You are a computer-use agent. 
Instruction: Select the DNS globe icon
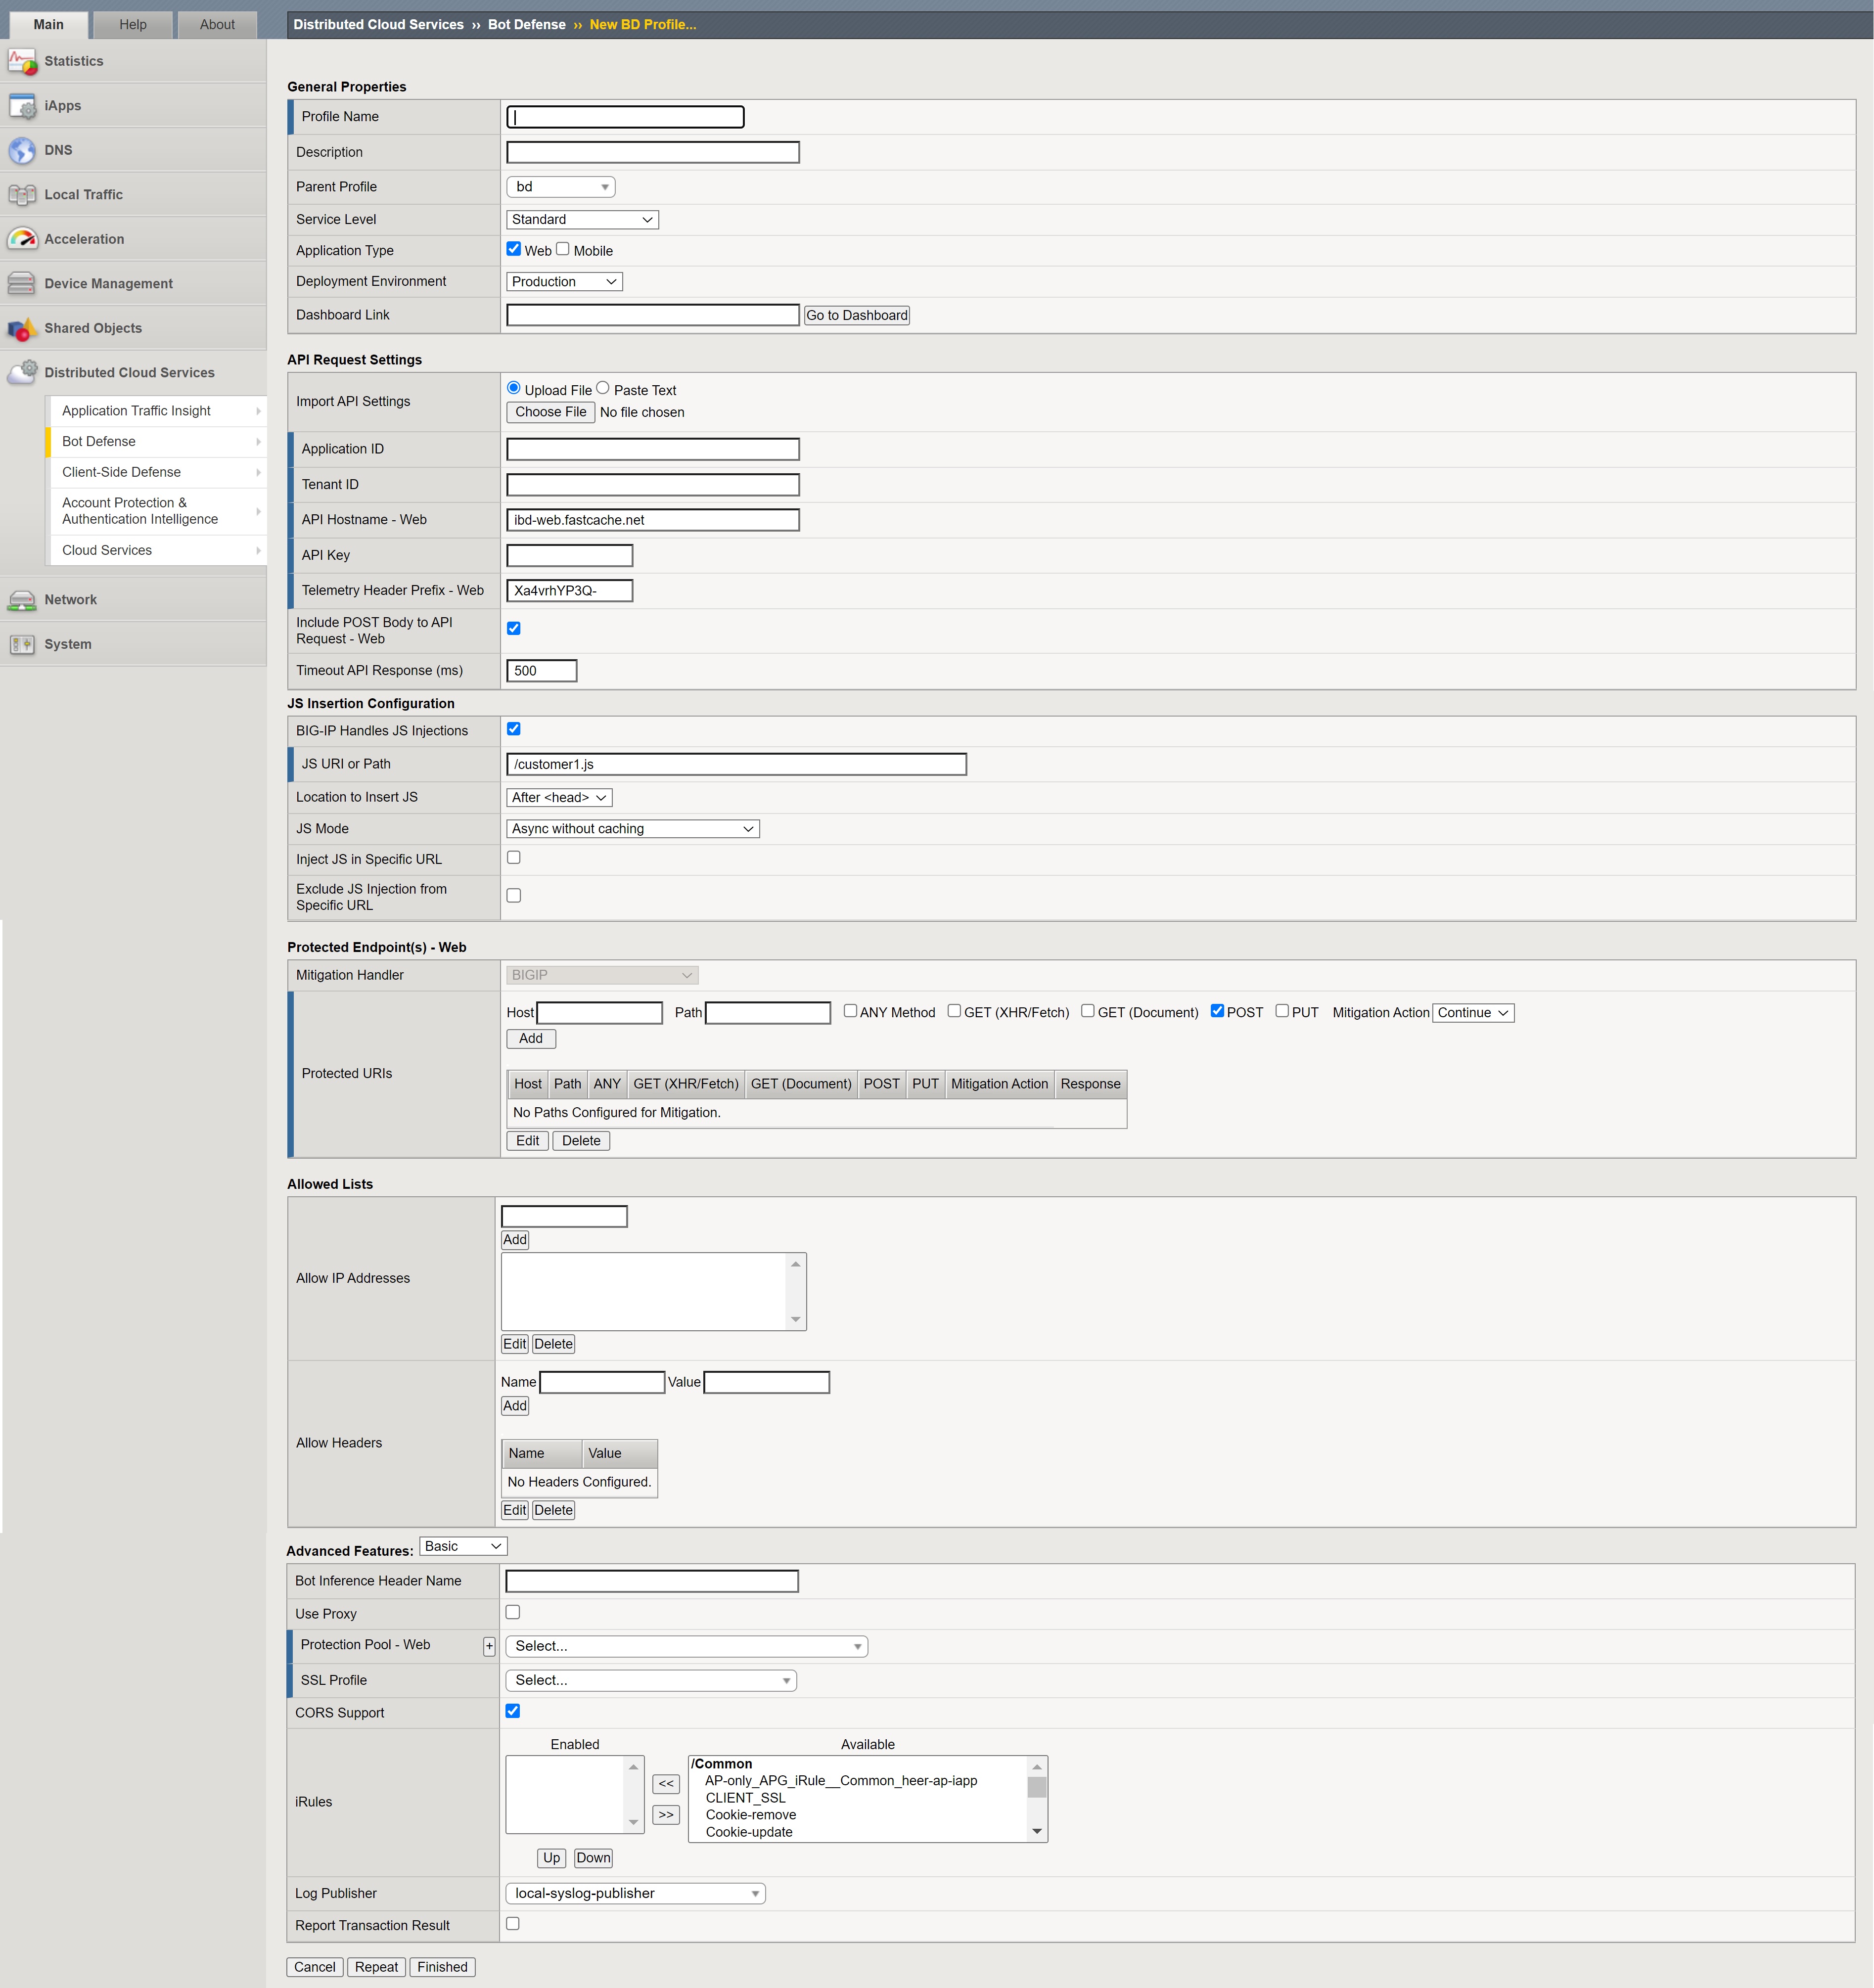pyautogui.click(x=22, y=150)
